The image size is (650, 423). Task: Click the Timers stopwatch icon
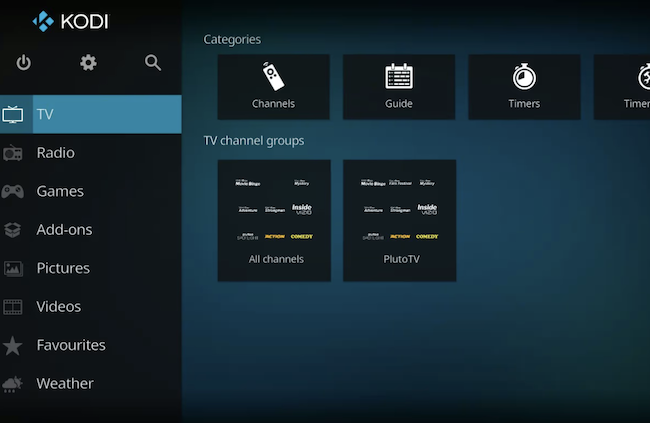[x=524, y=77]
